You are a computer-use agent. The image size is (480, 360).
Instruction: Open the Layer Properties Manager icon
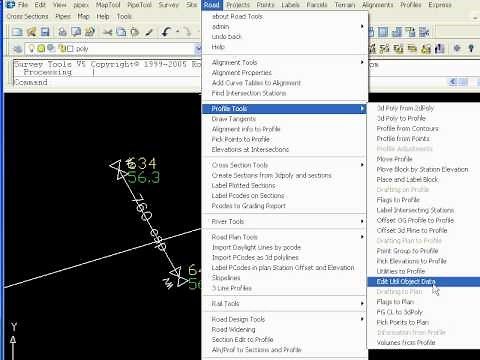pos(17,49)
